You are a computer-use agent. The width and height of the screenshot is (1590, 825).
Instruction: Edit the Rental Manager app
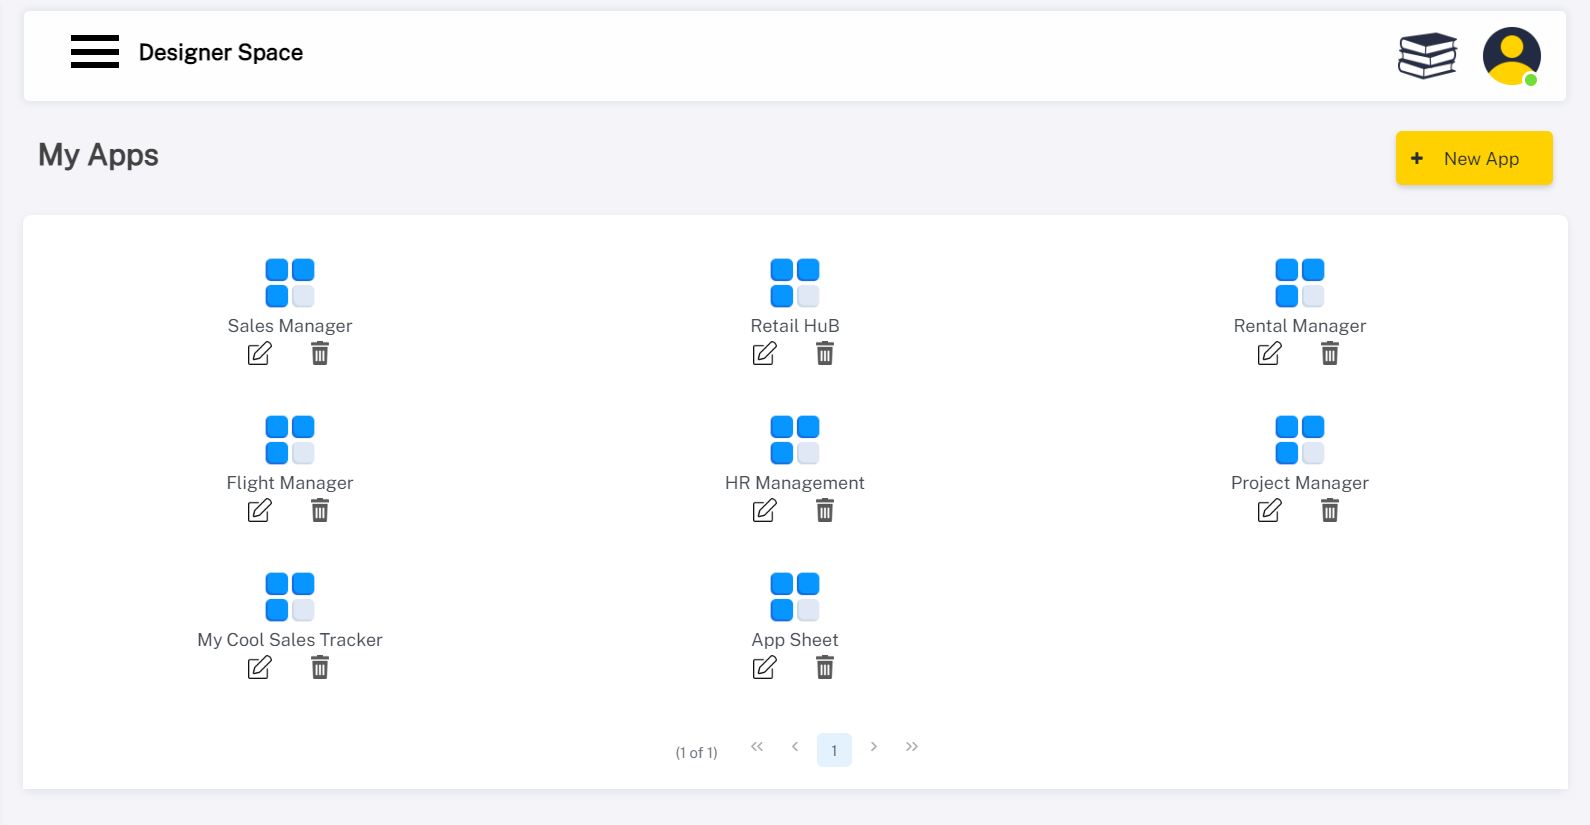coord(1270,354)
